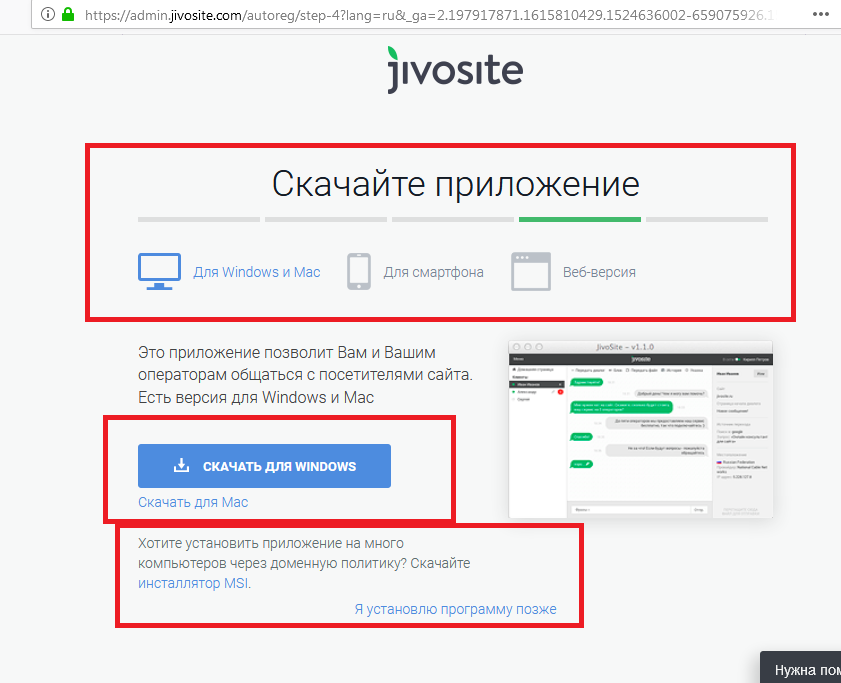Click 'Я установлю программу позже' link
Image resolution: width=841 pixels, height=683 pixels.
click(455, 609)
